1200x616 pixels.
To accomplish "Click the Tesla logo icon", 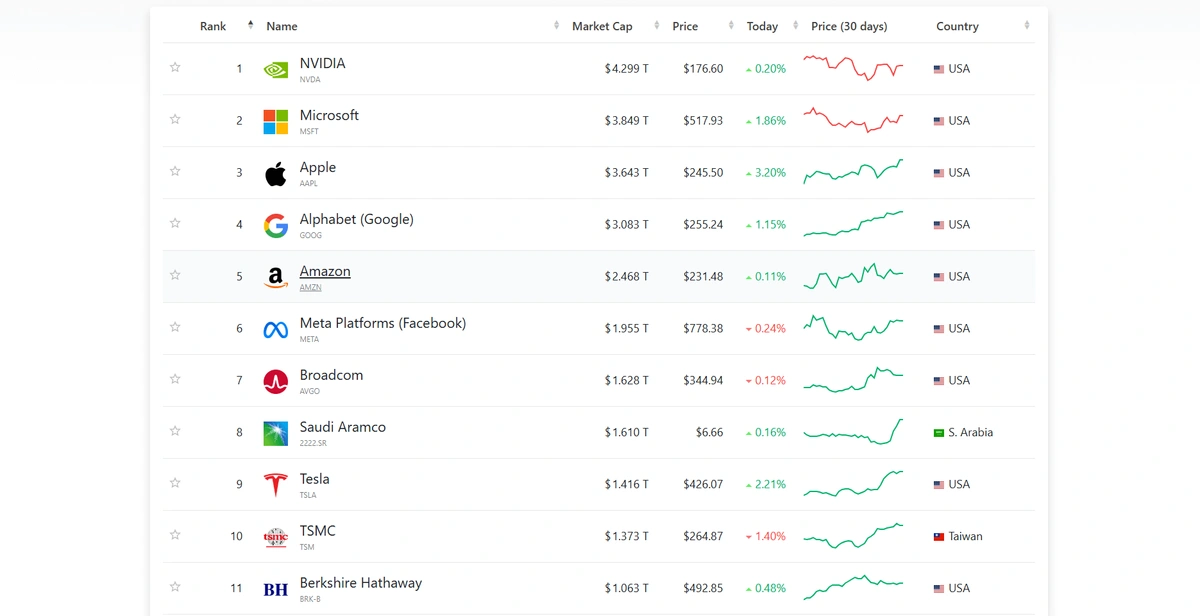I will point(275,486).
